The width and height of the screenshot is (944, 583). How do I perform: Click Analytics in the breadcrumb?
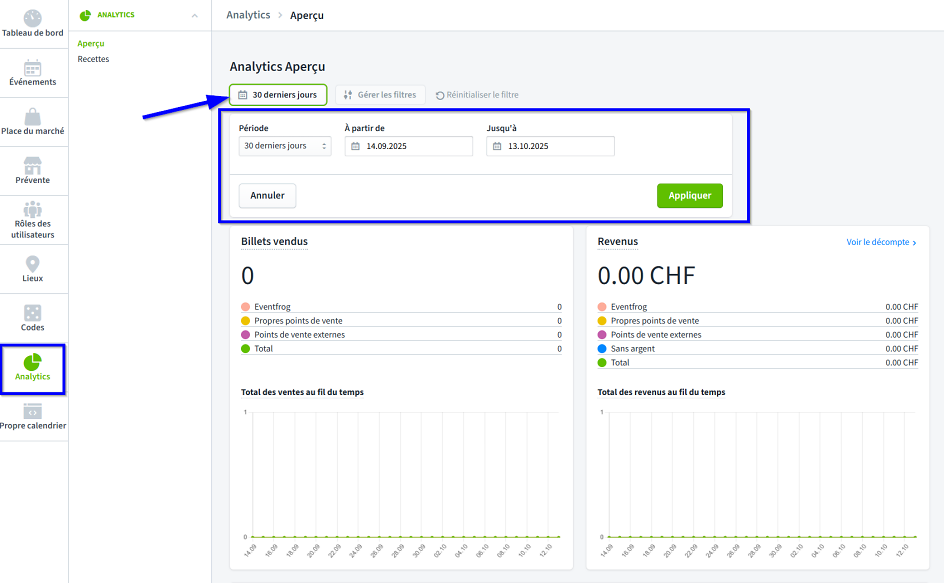point(248,15)
